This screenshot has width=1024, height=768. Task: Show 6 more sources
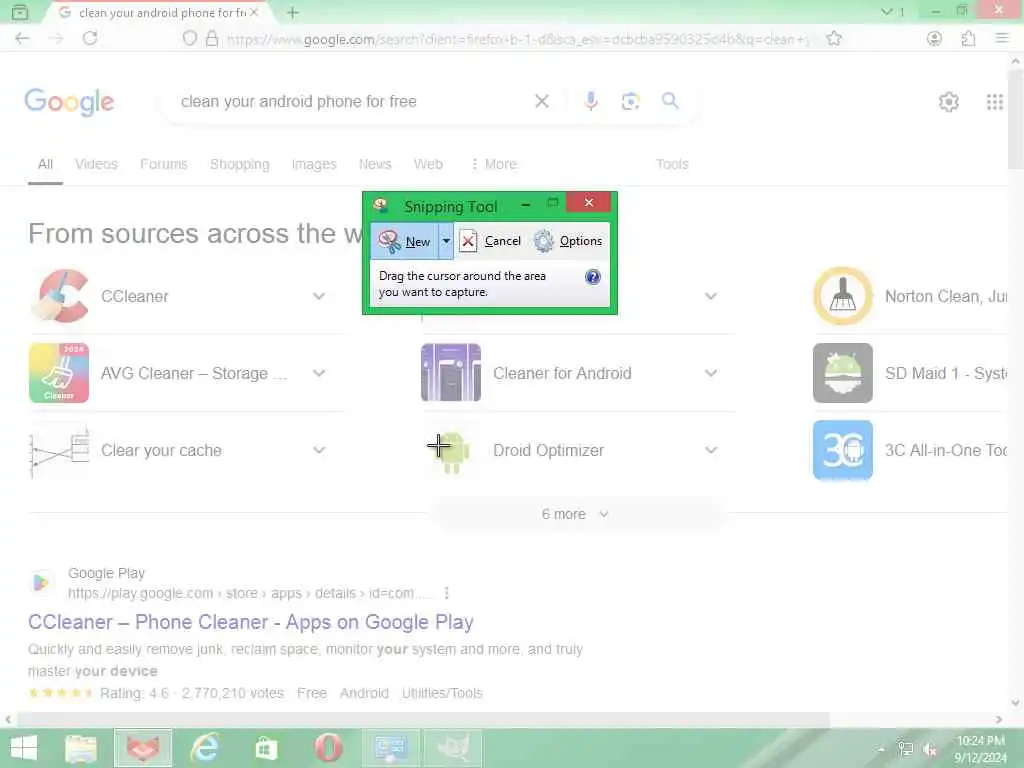point(575,514)
